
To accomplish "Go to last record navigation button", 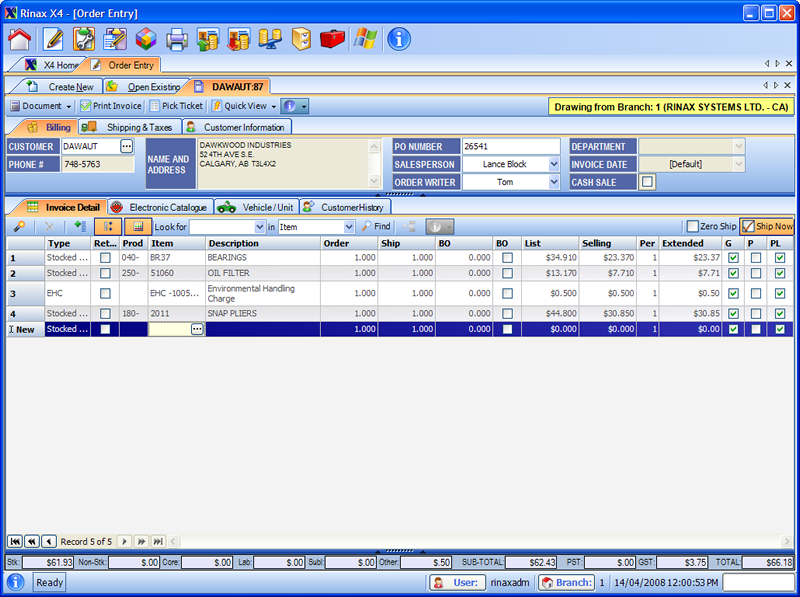I will 159,541.
